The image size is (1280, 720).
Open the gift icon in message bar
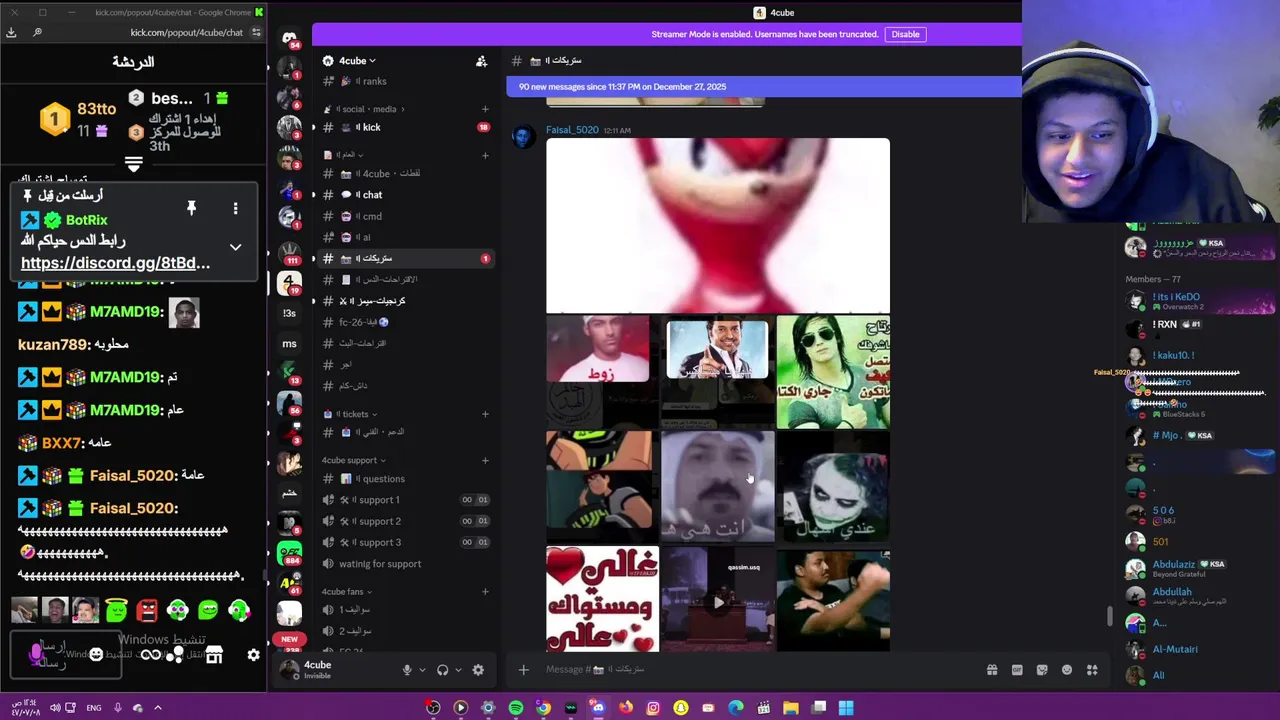click(x=992, y=670)
